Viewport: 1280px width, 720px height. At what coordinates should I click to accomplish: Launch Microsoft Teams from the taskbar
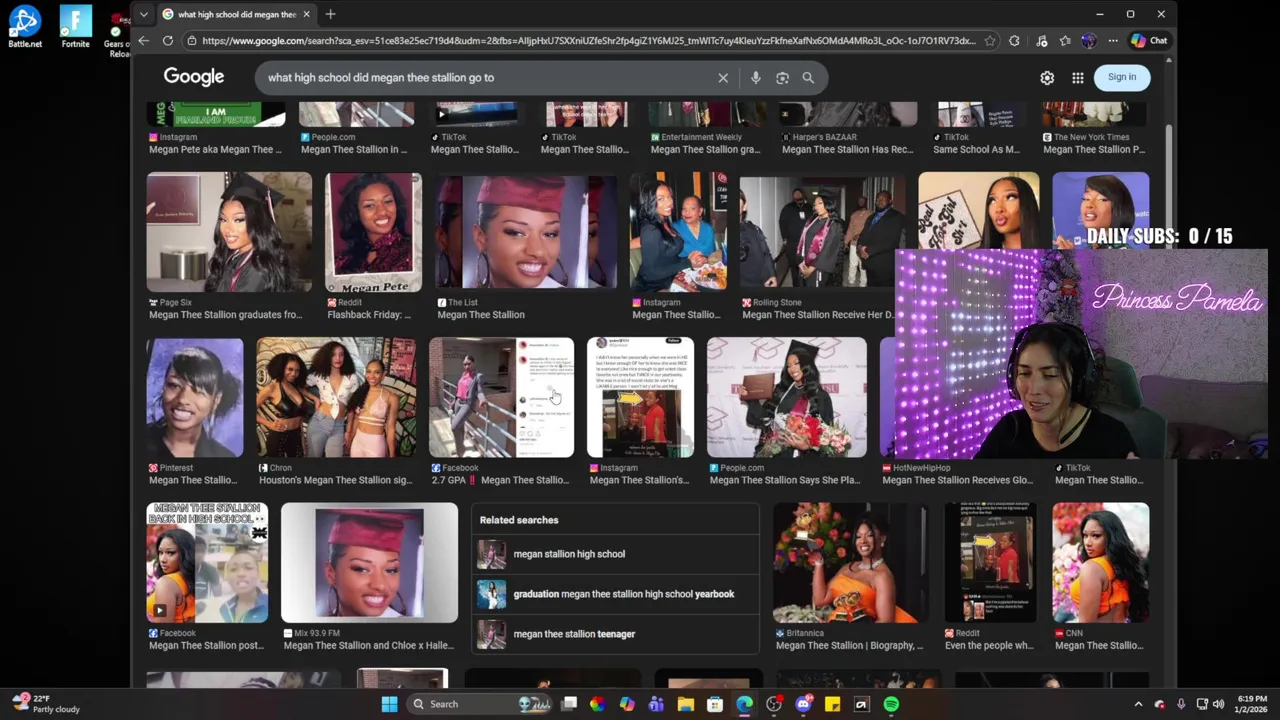coord(656,704)
